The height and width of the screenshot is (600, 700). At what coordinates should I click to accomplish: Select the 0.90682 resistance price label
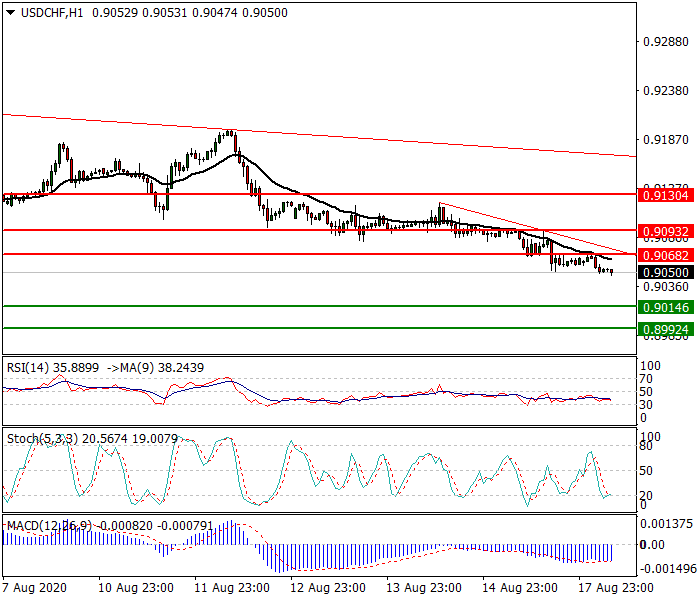666,256
